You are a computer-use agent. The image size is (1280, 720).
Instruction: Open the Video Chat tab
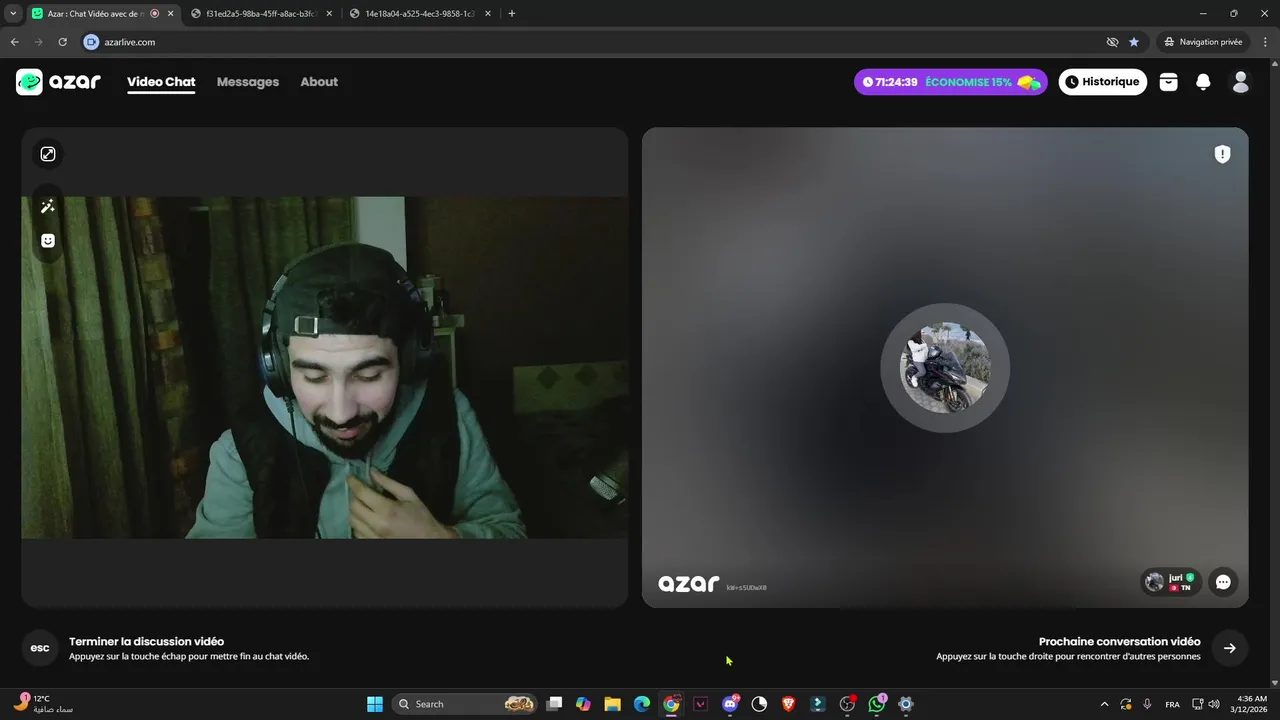[161, 82]
